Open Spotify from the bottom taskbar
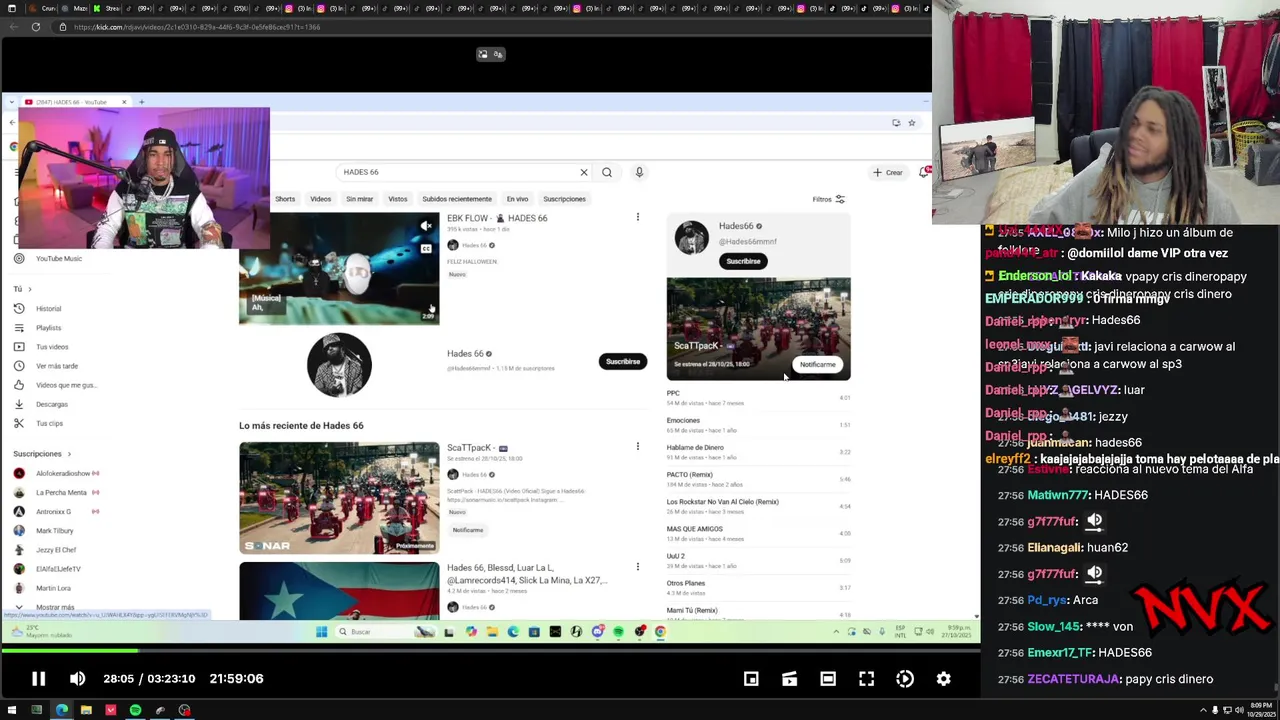The image size is (1280, 720). click(135, 710)
